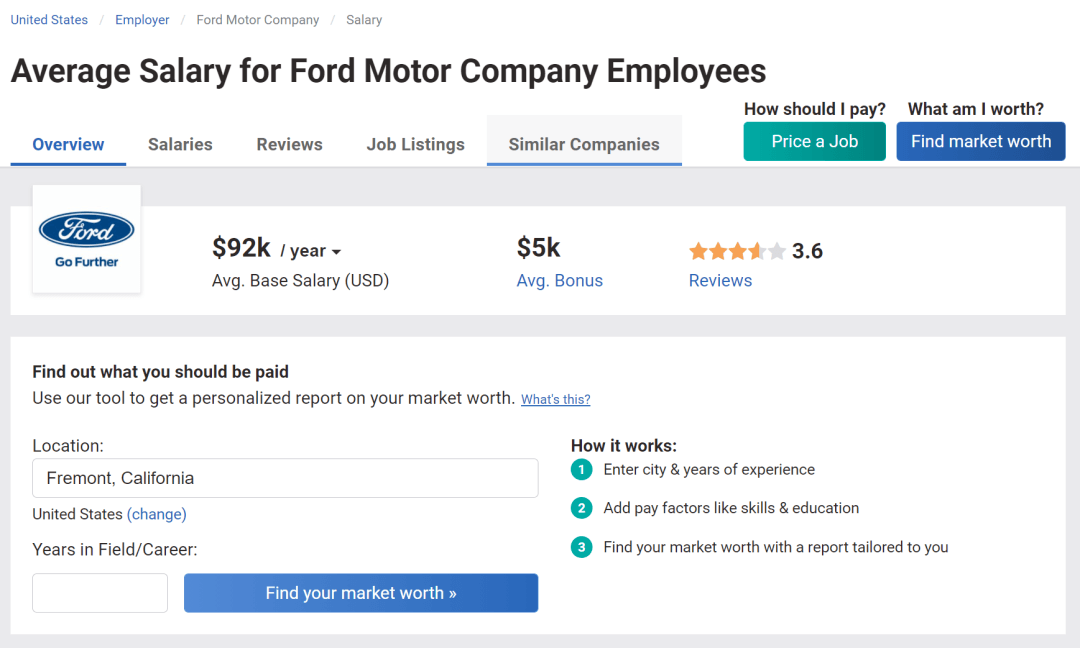Select Find your market worth with a report text
Image resolution: width=1080 pixels, height=648 pixels.
776,547
